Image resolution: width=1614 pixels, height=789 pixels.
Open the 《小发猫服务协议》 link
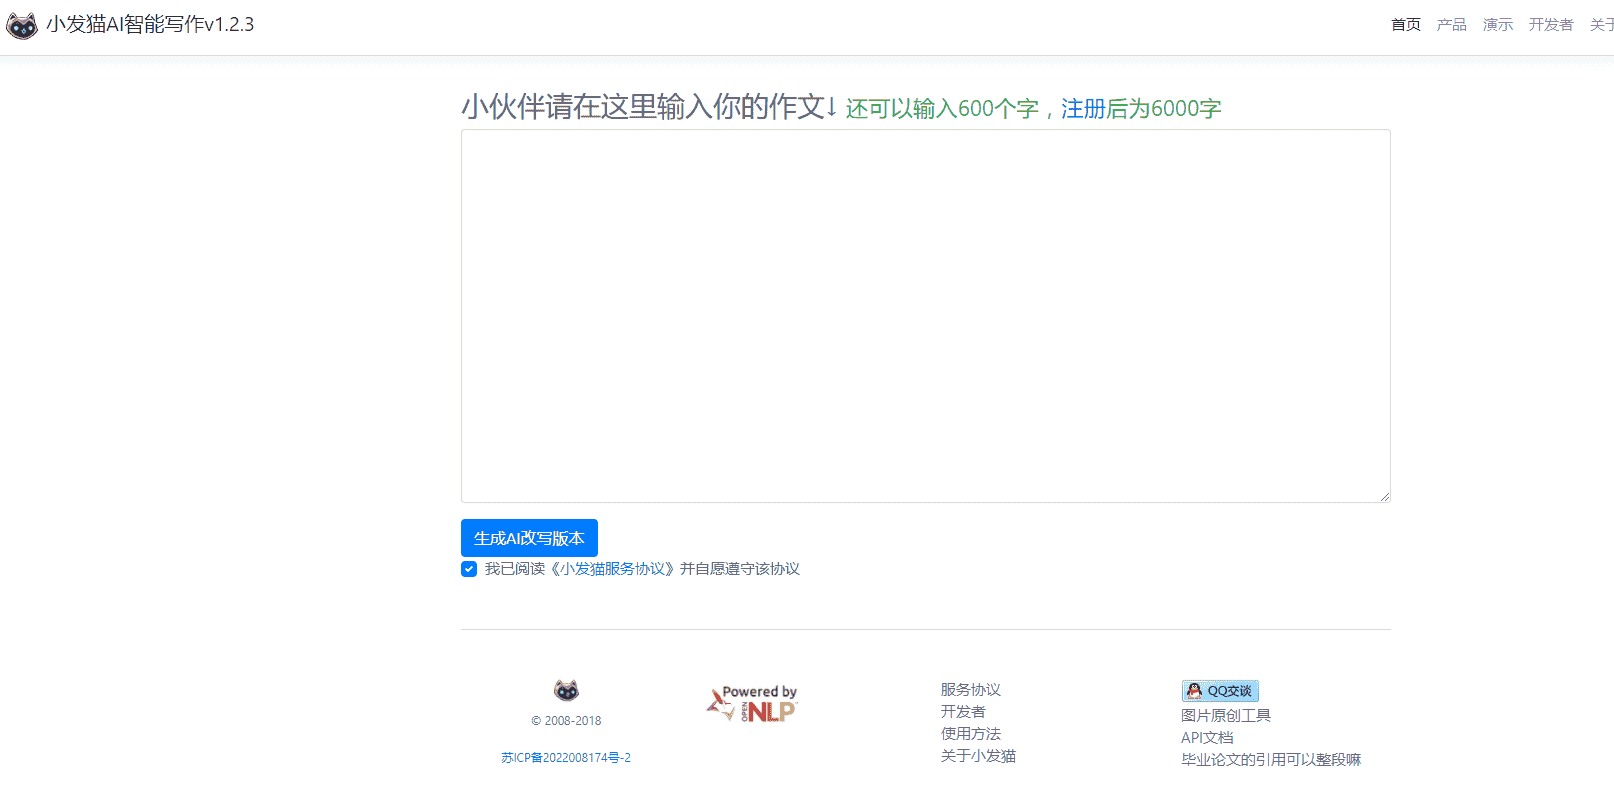tap(612, 569)
